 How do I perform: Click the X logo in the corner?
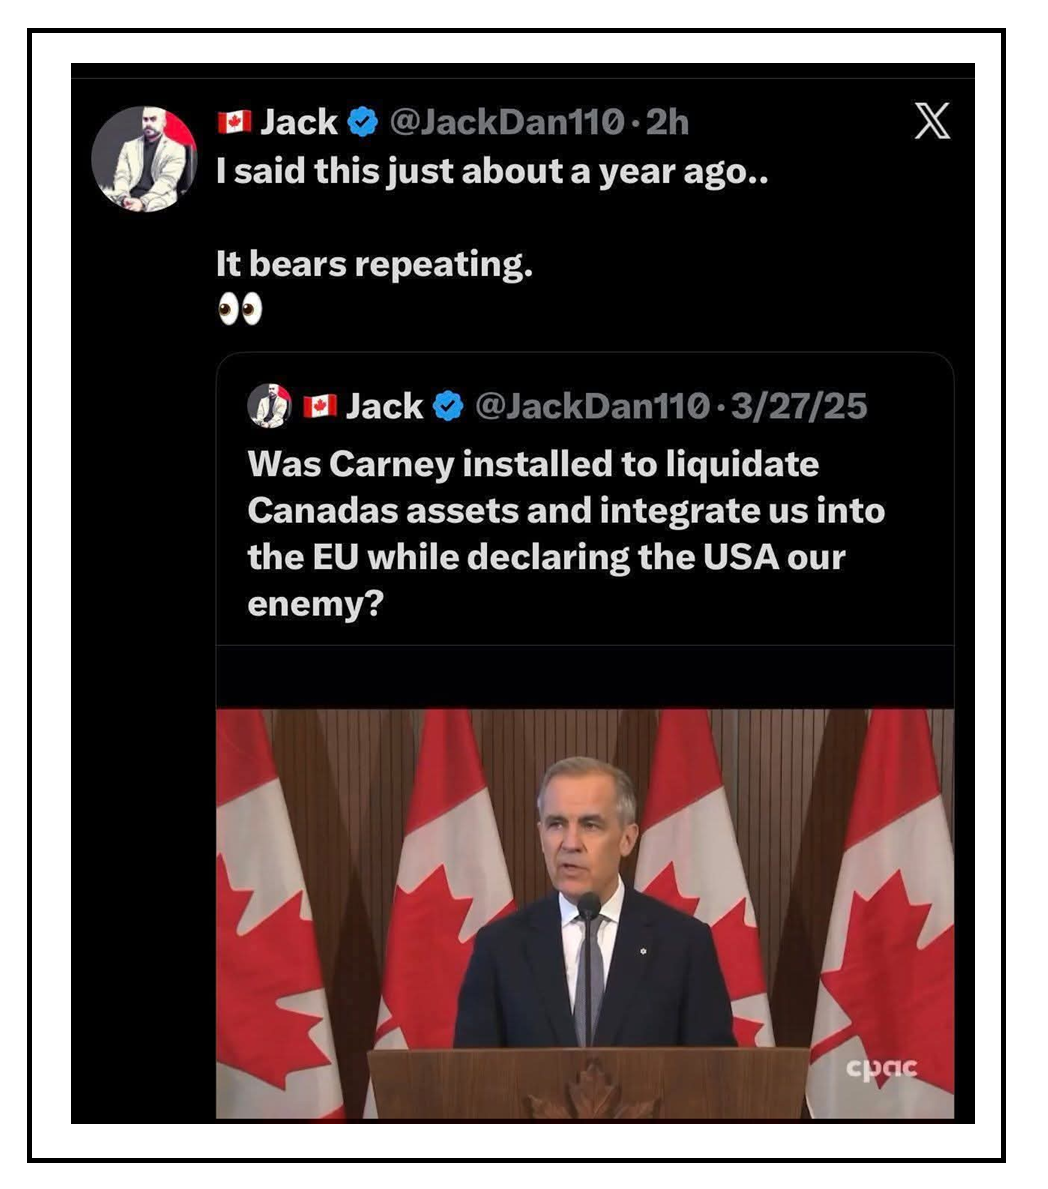point(932,121)
